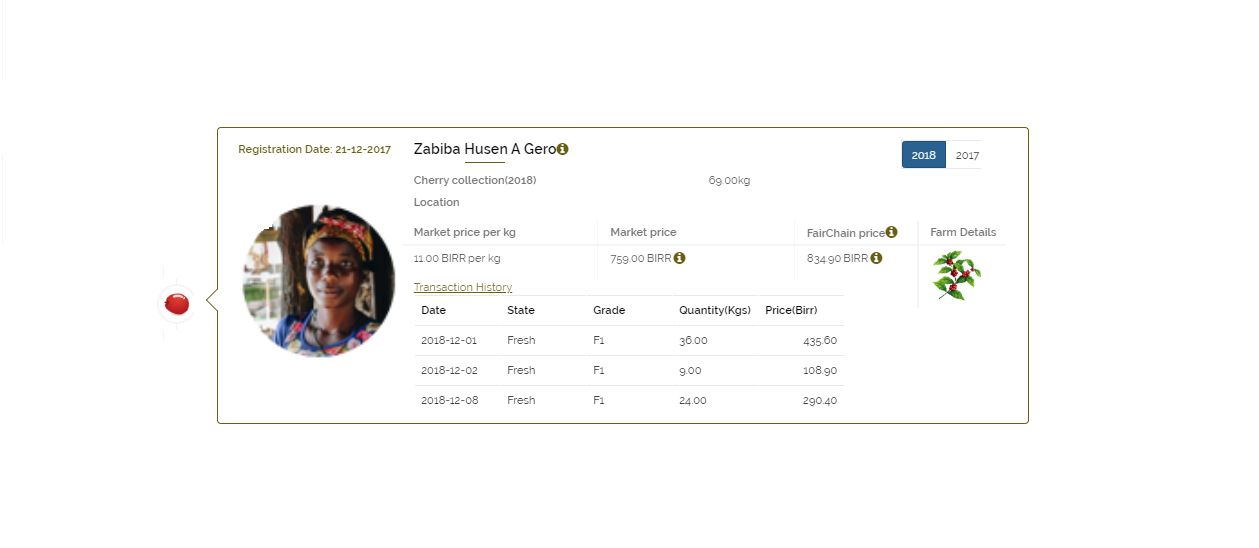The width and height of the screenshot is (1259, 548).
Task: Switch to the 2017 year tab
Action: [966, 155]
